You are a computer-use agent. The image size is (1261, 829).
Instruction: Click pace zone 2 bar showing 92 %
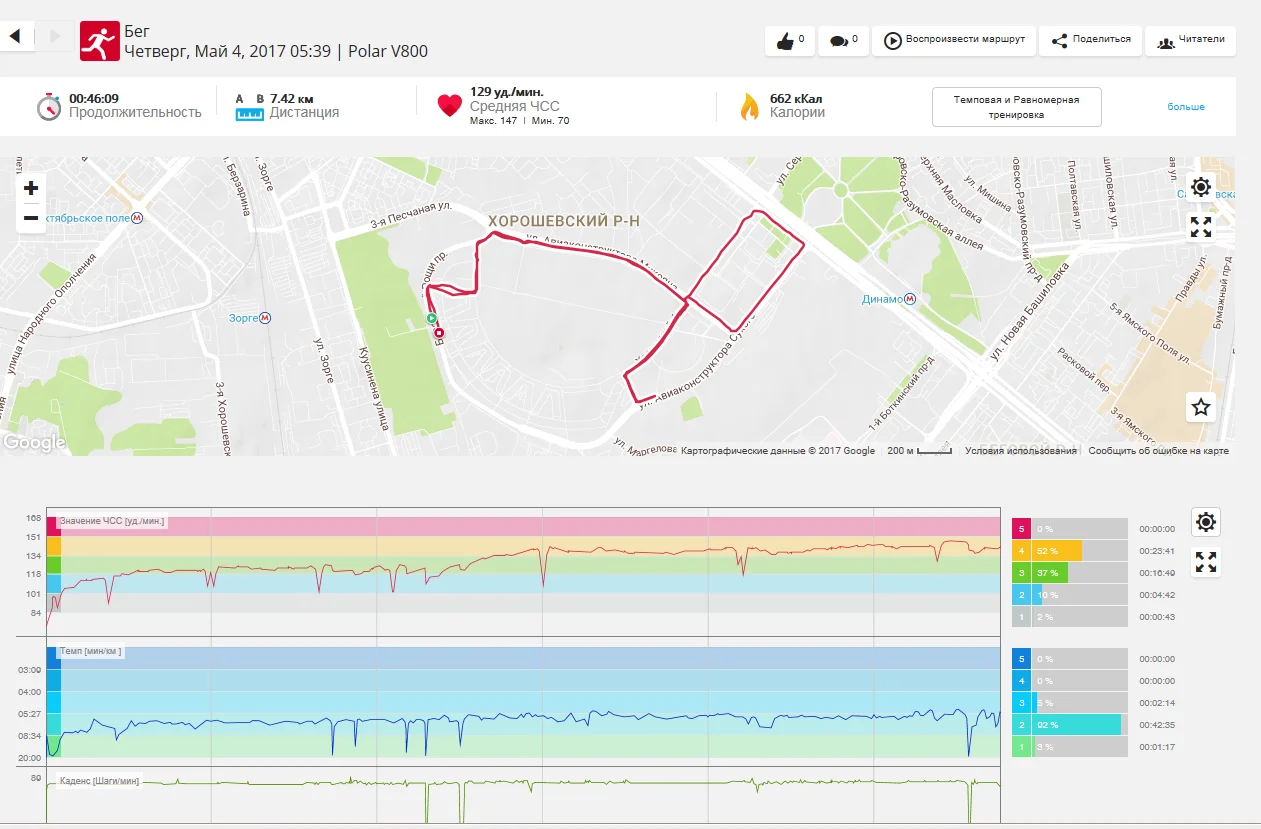1076,725
